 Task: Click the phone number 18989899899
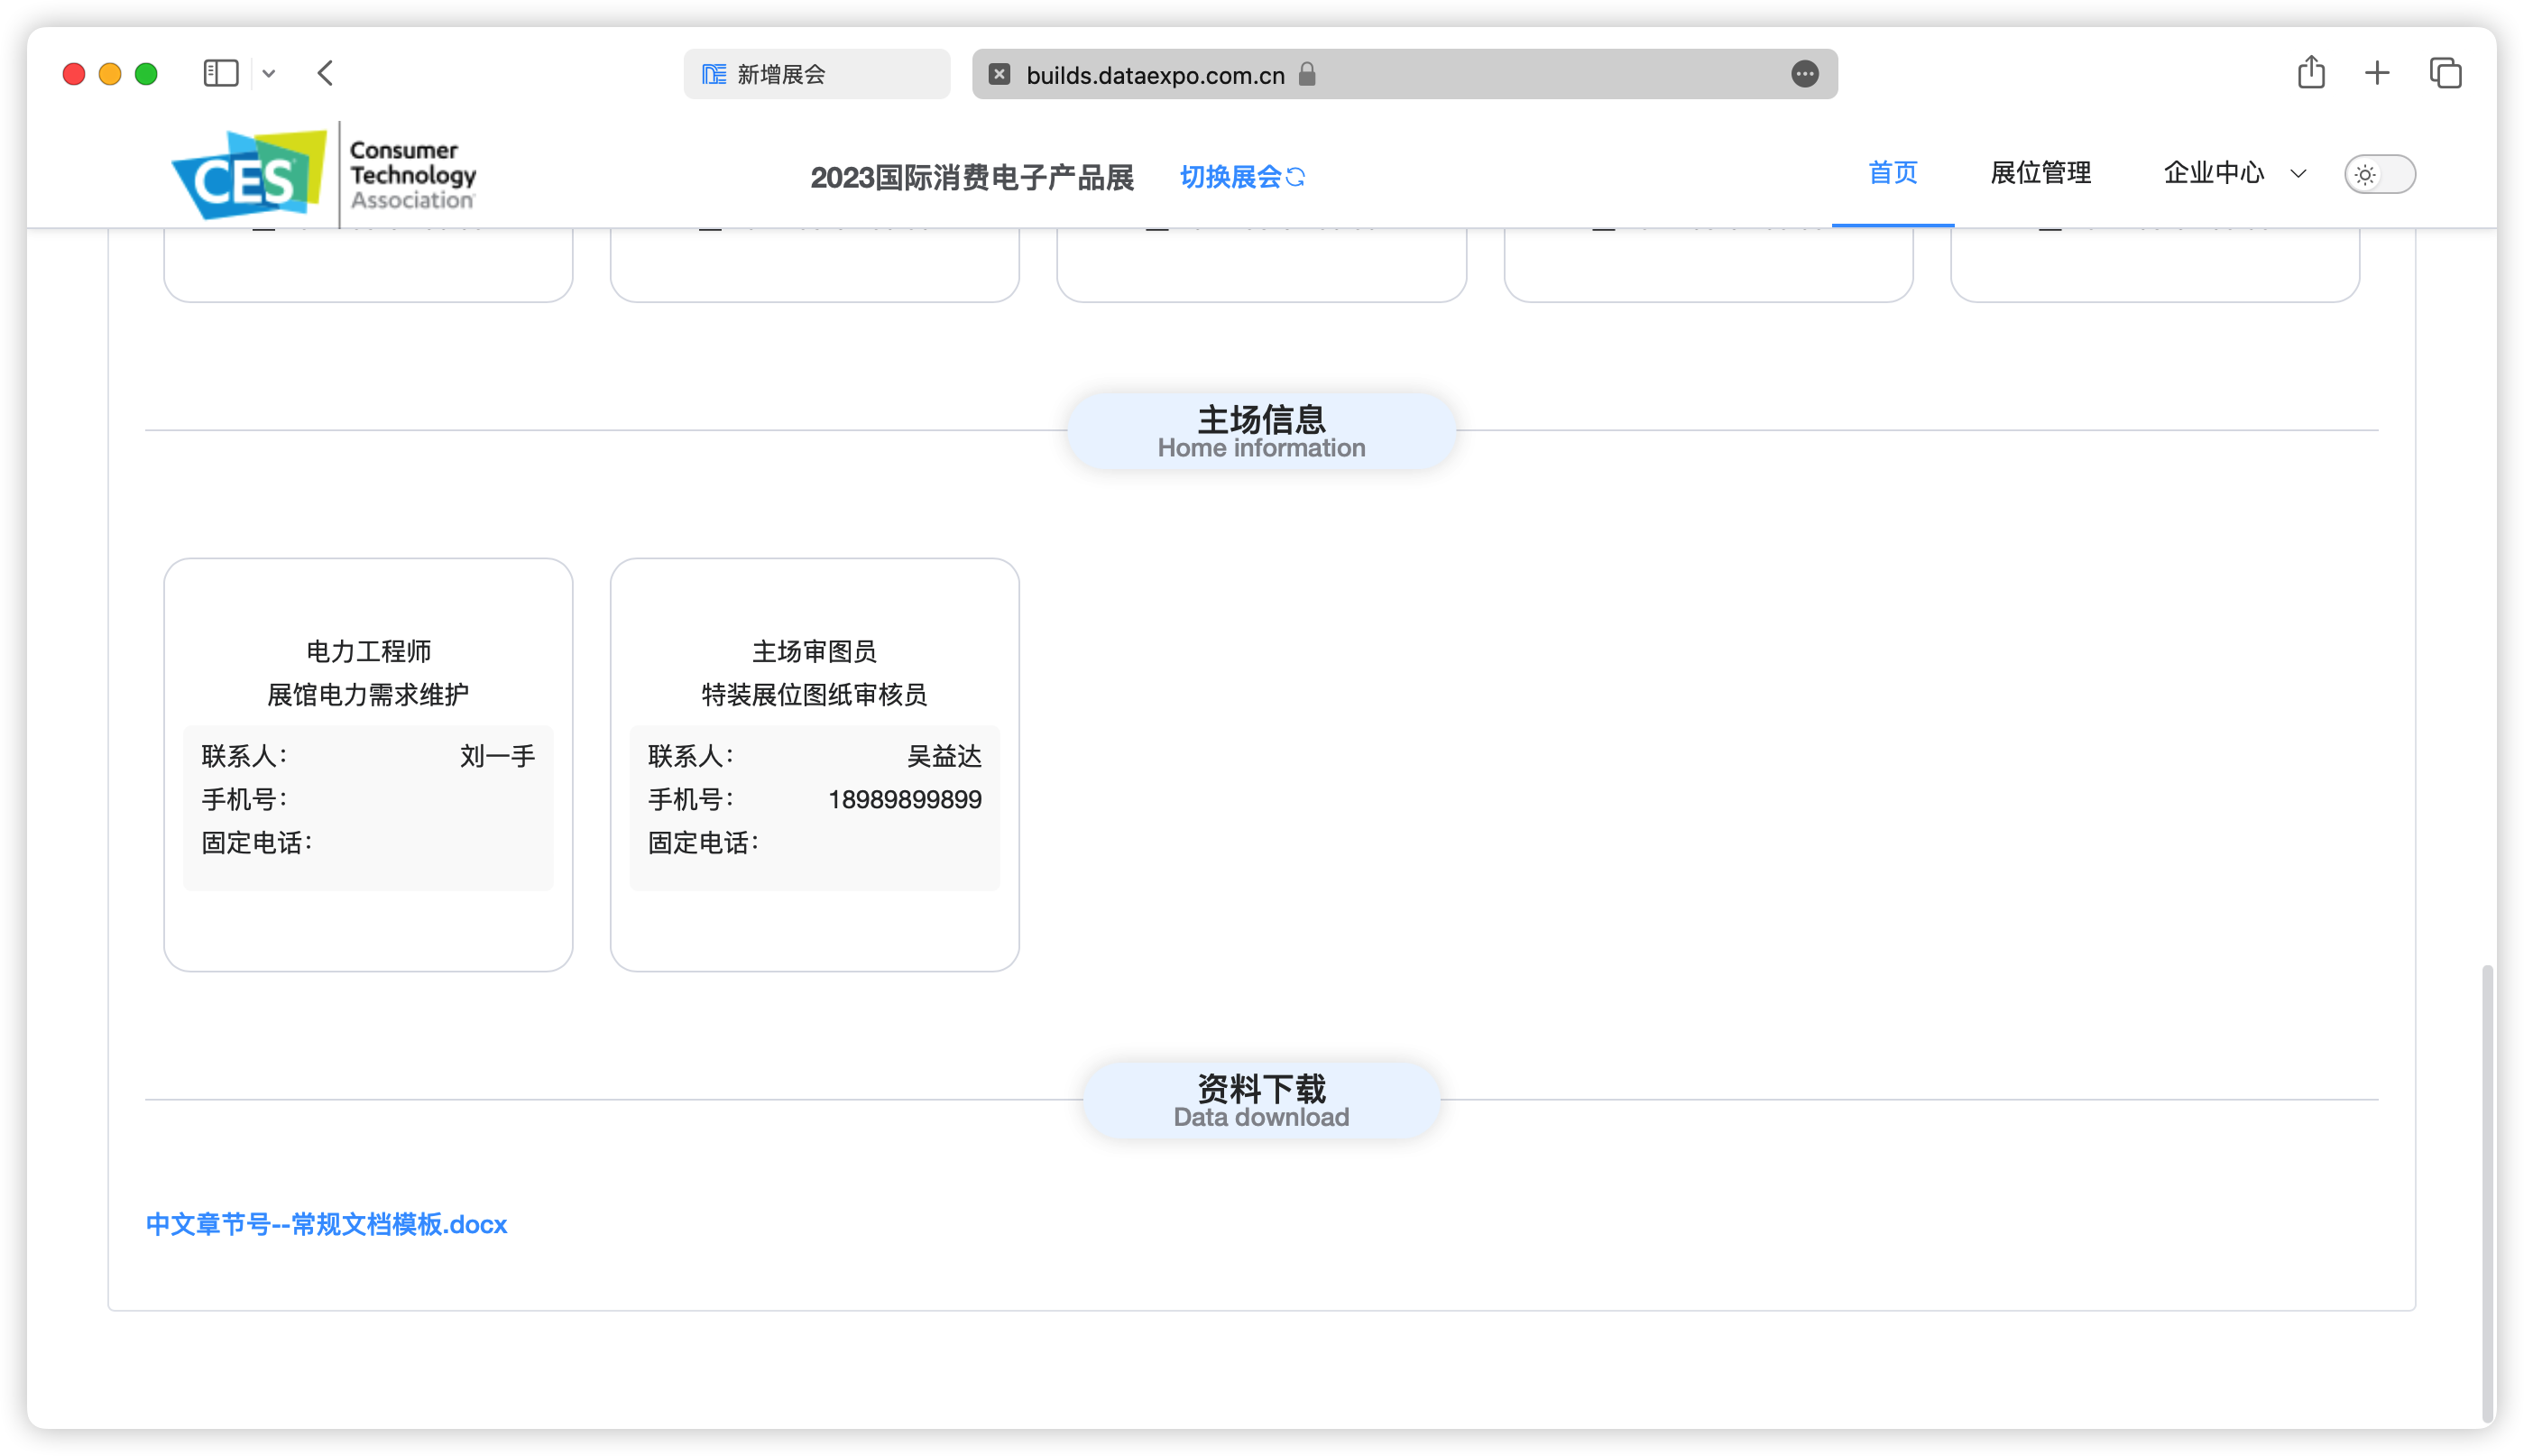click(904, 799)
